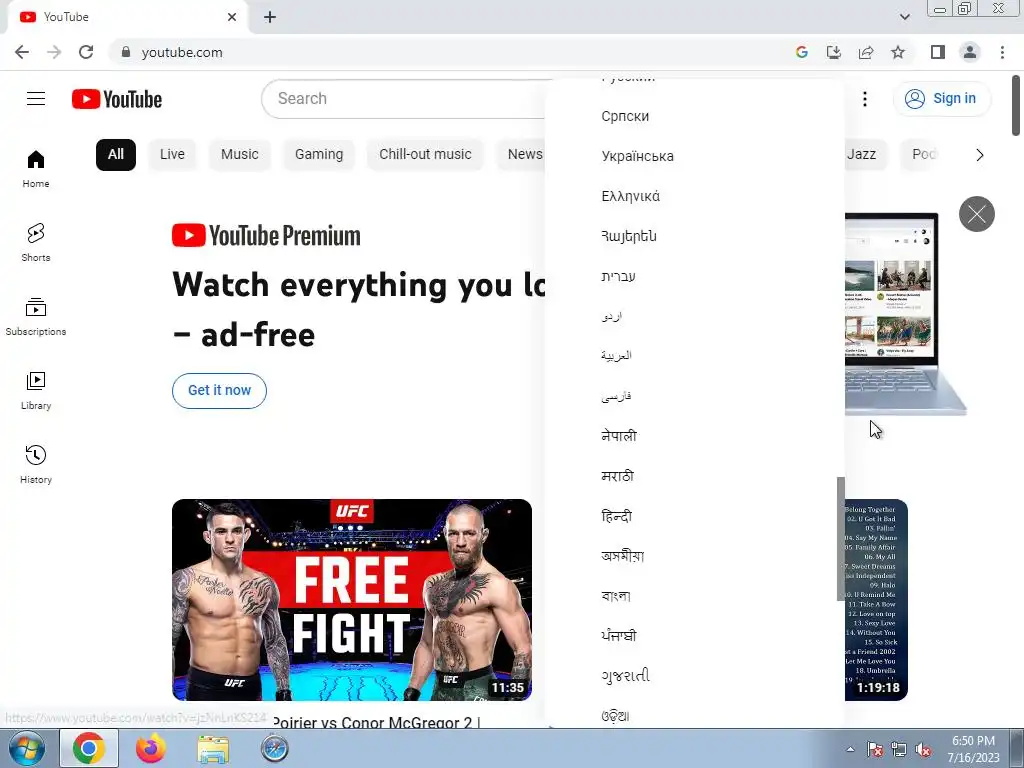Image resolution: width=1024 pixels, height=768 pixels.
Task: Go back with the browser back arrow
Action: [22, 52]
